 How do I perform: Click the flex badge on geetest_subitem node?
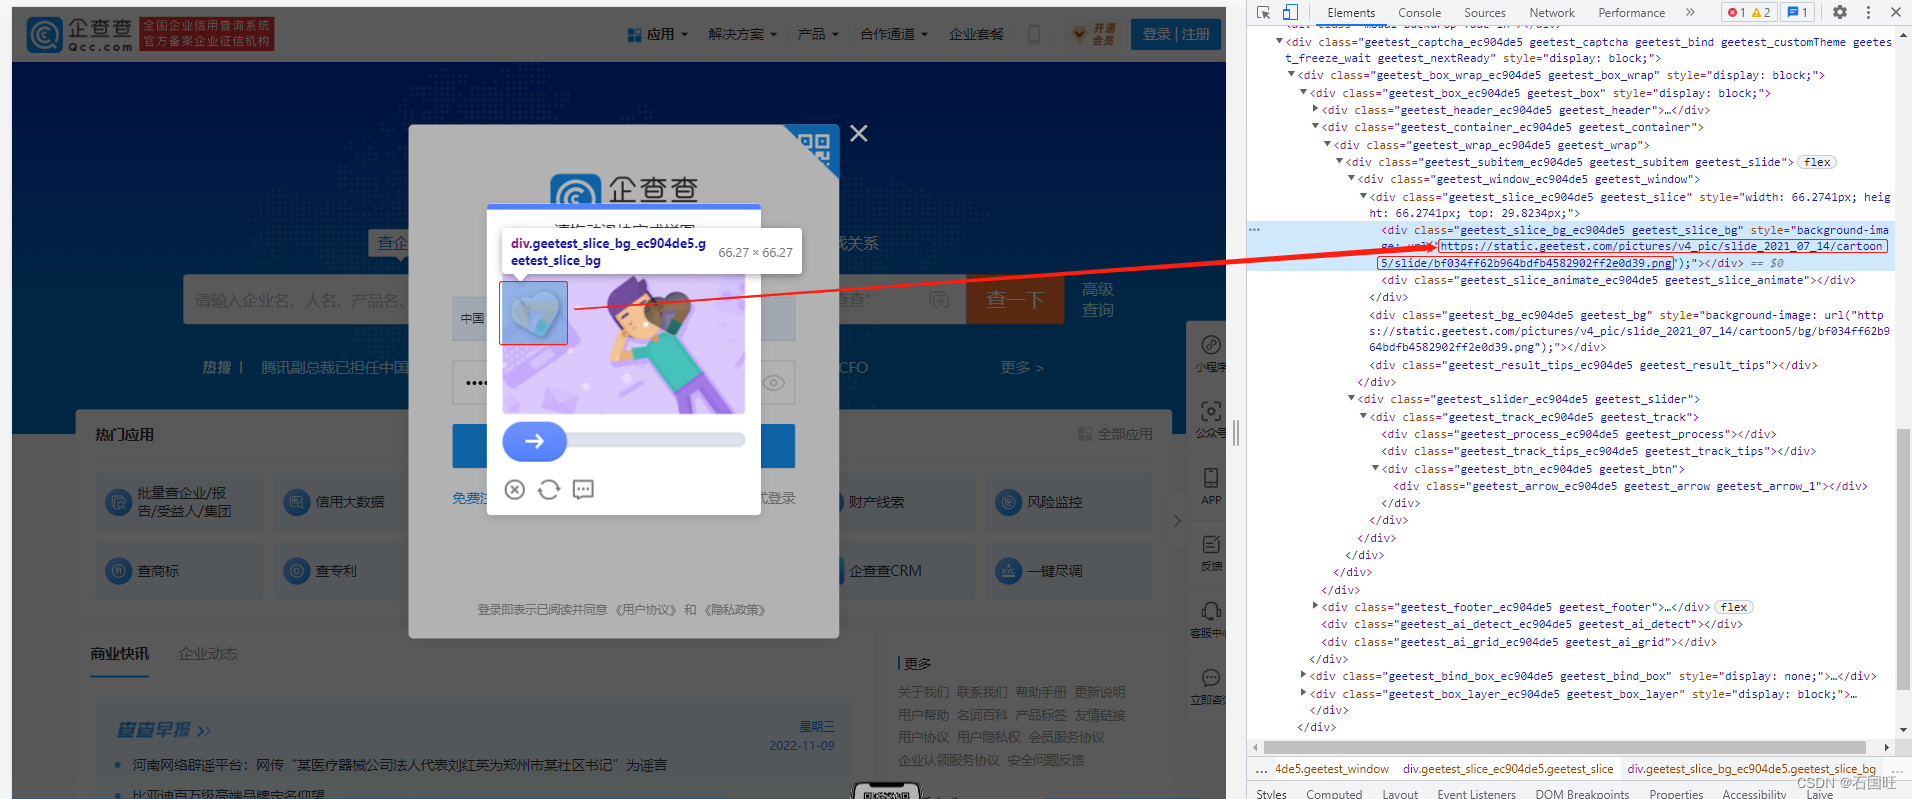point(1817,162)
